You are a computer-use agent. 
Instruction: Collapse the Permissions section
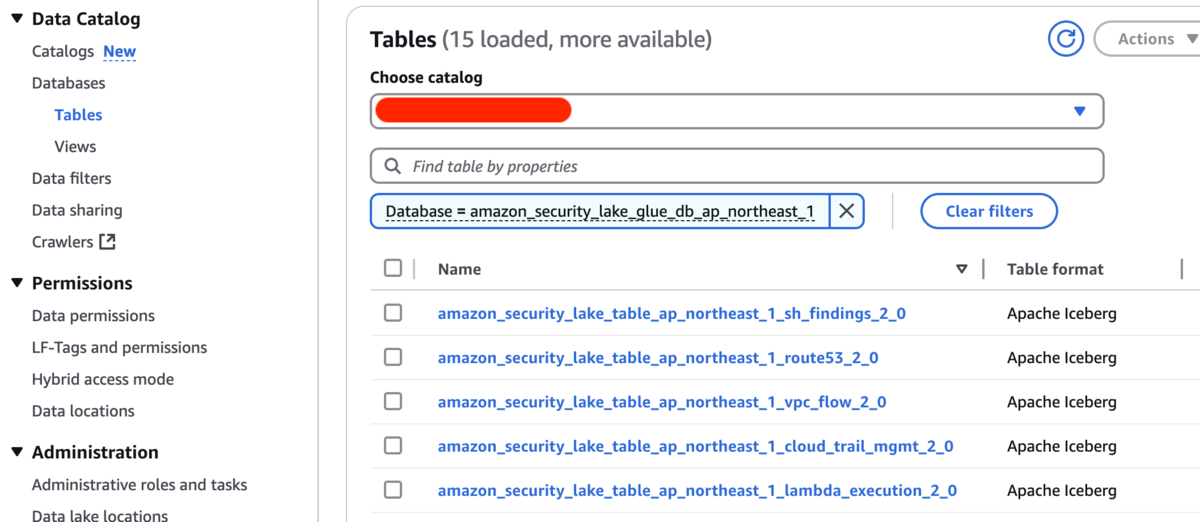click(16, 283)
